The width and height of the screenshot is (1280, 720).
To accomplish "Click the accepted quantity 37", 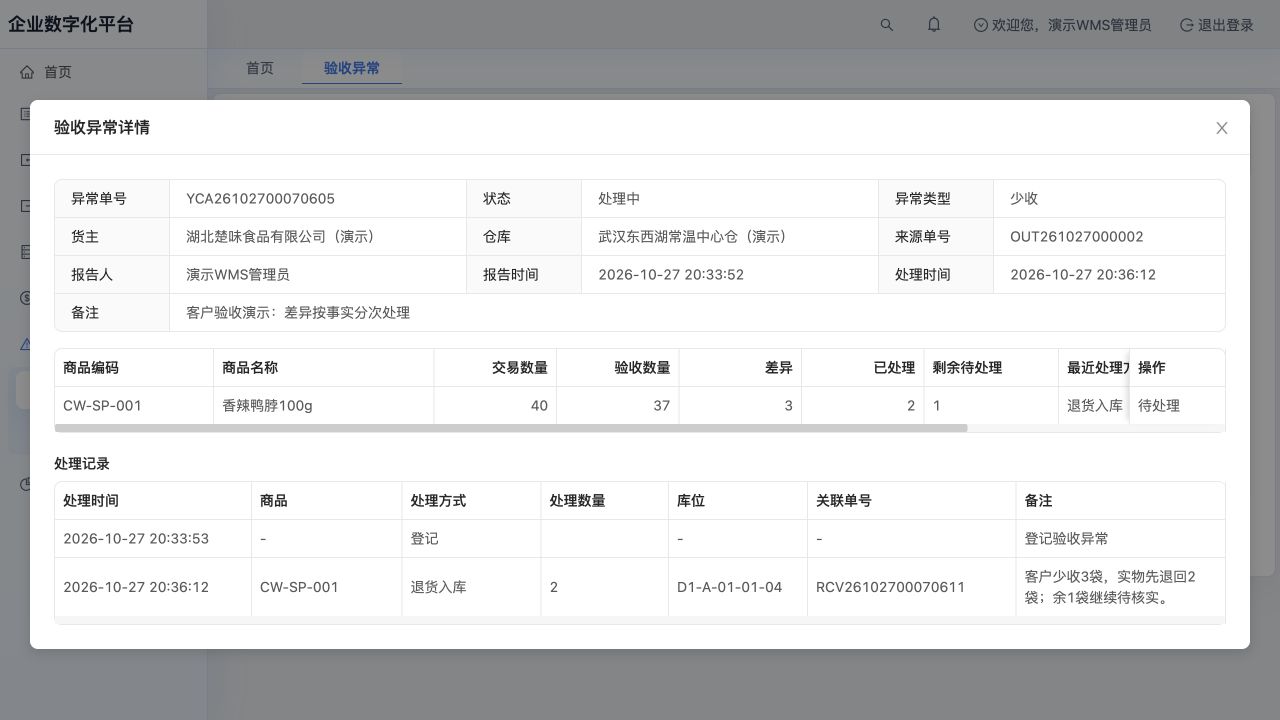I will coord(661,406).
